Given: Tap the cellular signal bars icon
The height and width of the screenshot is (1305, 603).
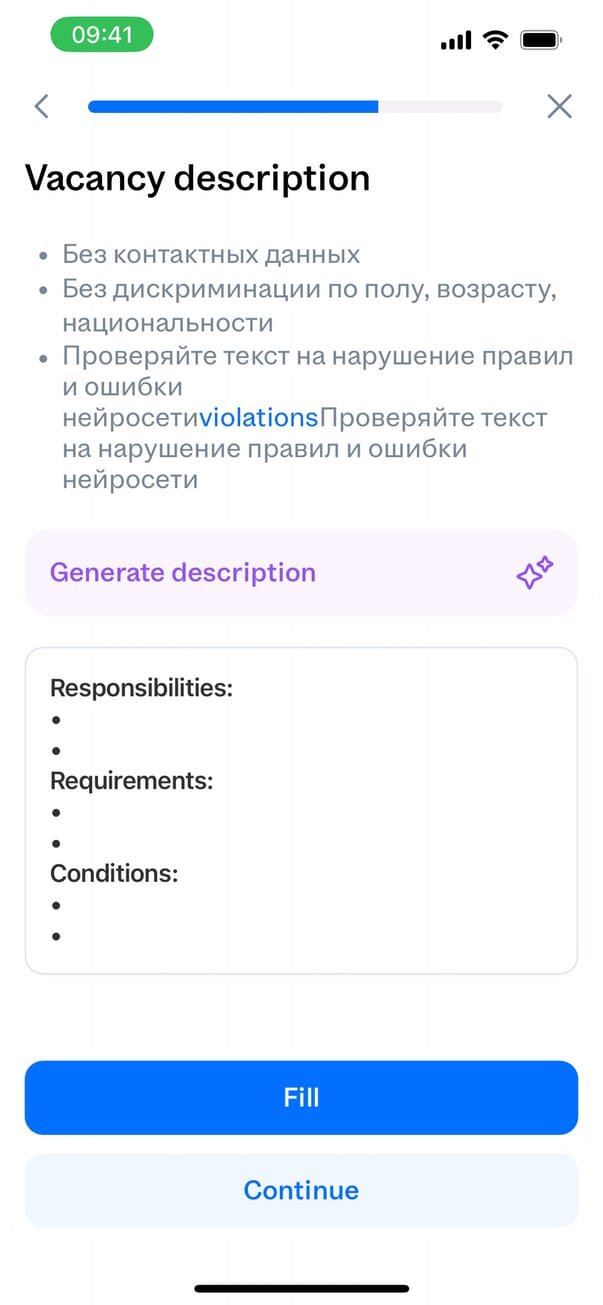Looking at the screenshot, I should (455, 40).
